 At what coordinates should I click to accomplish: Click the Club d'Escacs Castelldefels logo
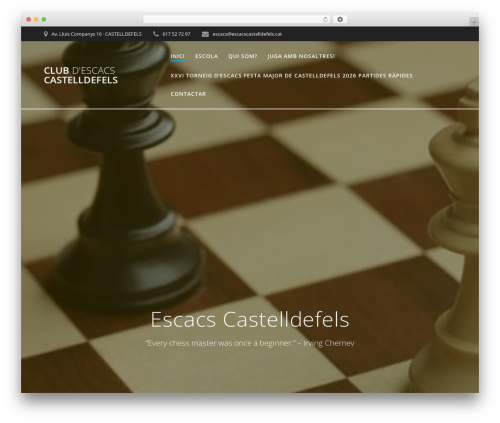(81, 75)
